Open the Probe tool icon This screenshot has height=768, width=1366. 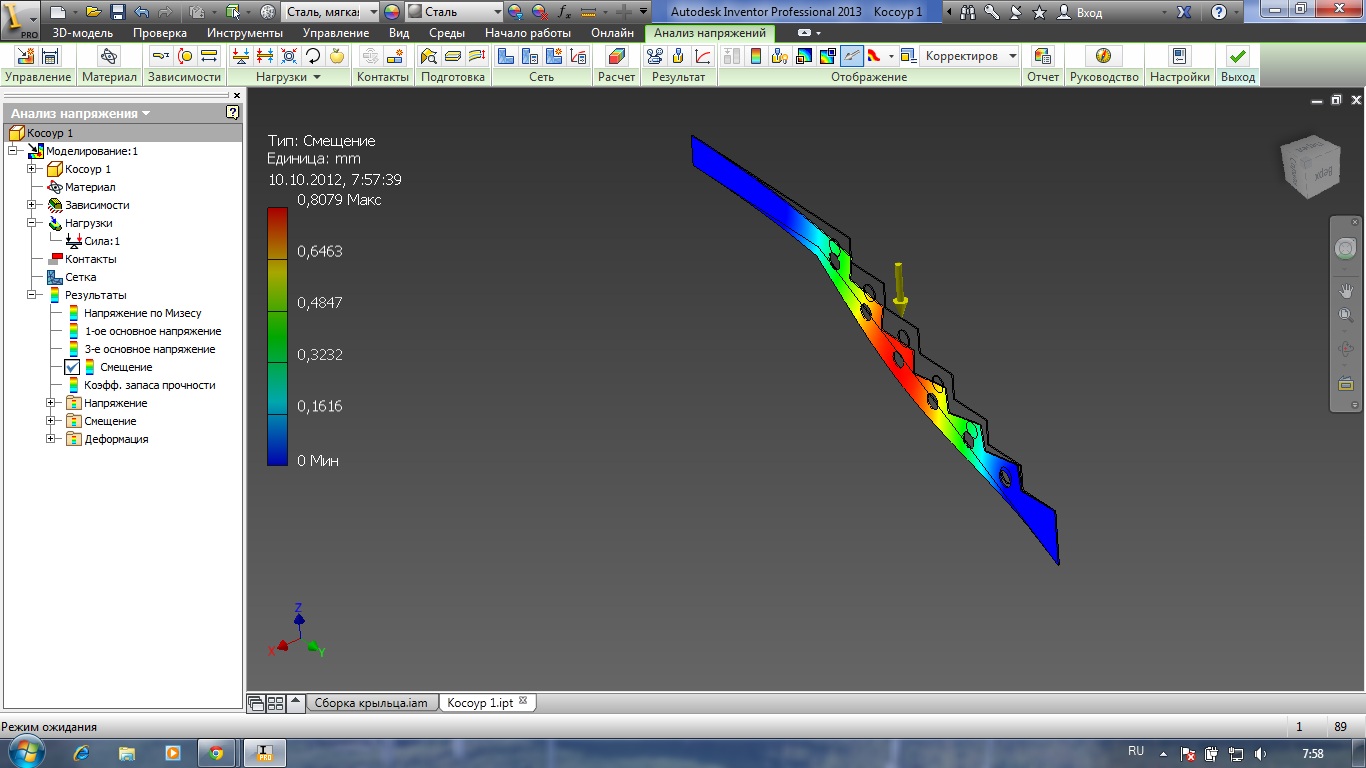click(x=679, y=56)
